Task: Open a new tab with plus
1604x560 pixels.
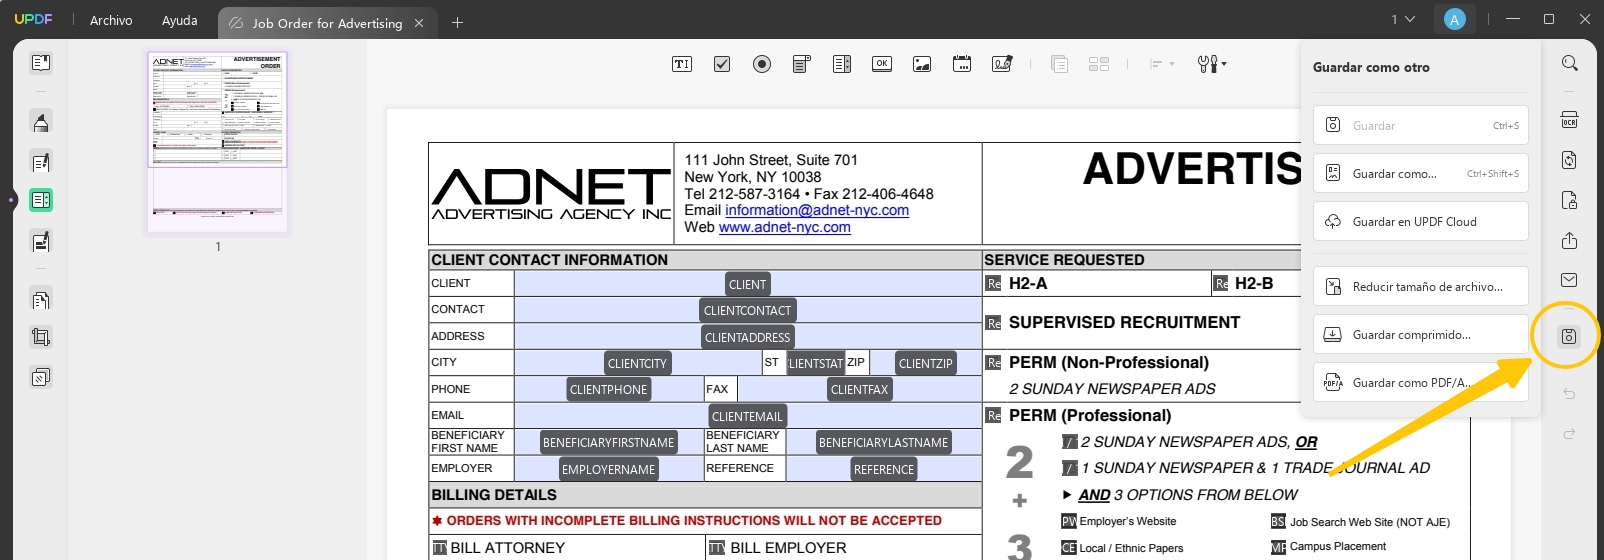Action: (457, 22)
